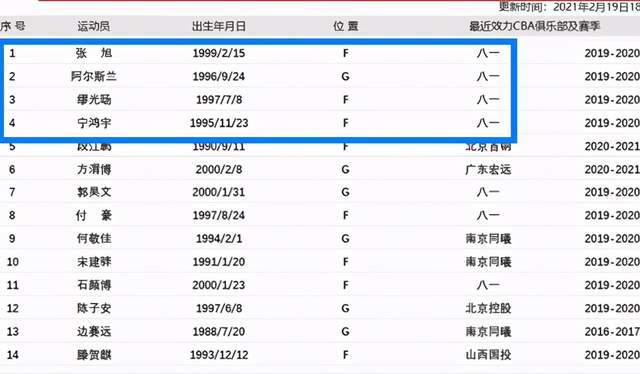
Task: Click birthdate 1997/7/8
Action: (219, 100)
